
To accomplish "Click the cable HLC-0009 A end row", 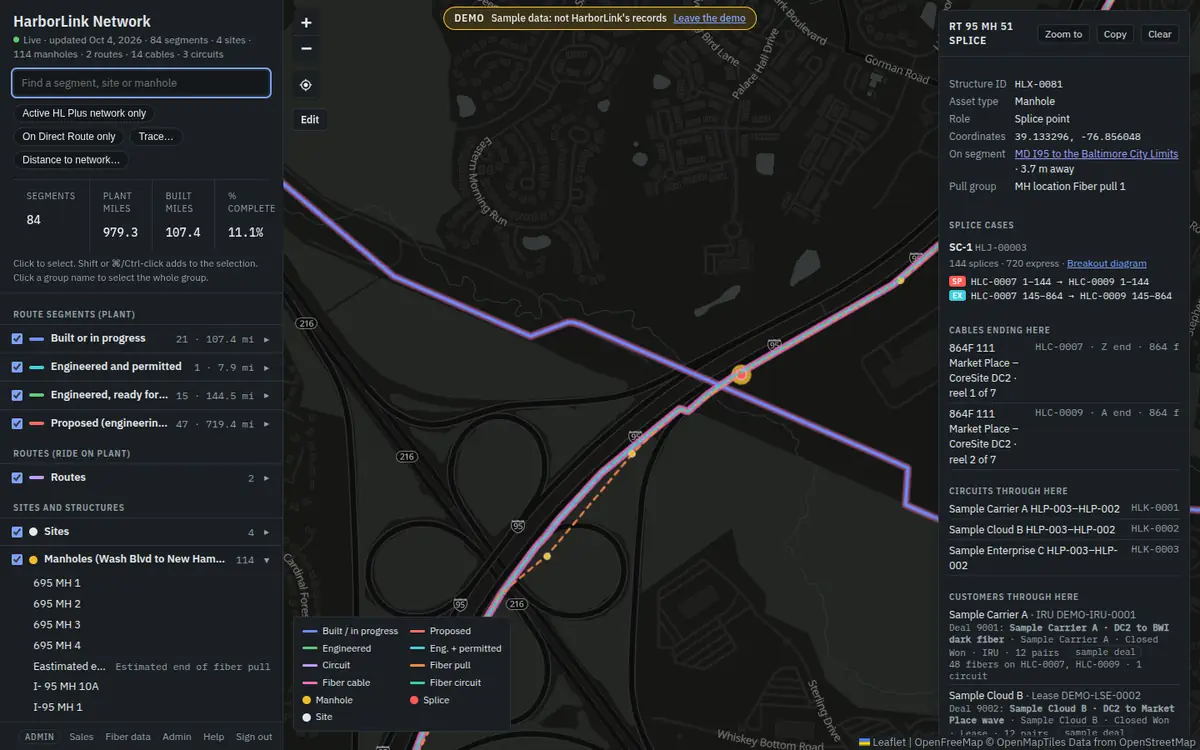I will (1064, 436).
